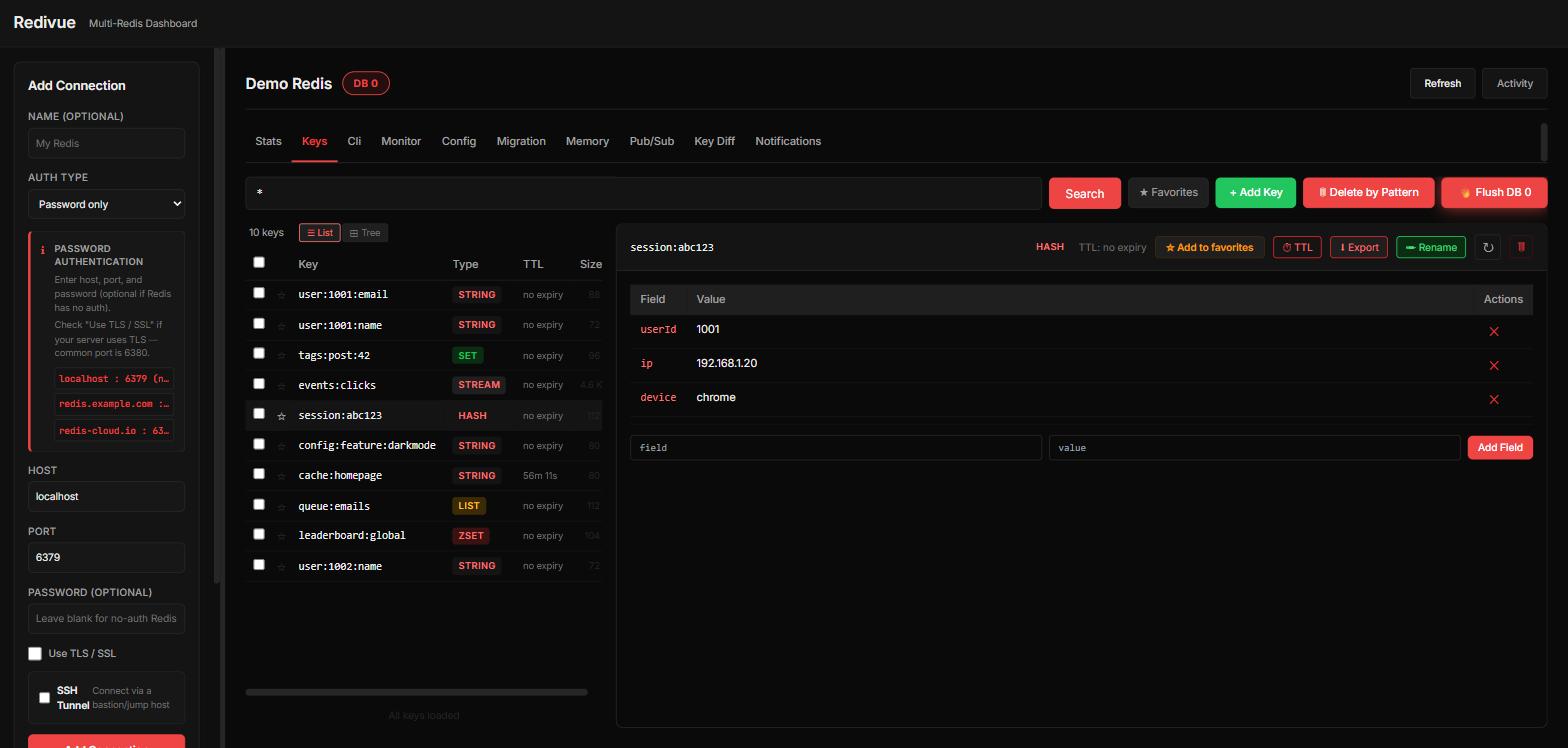Click the reload icon for session:abc123

(1488, 247)
